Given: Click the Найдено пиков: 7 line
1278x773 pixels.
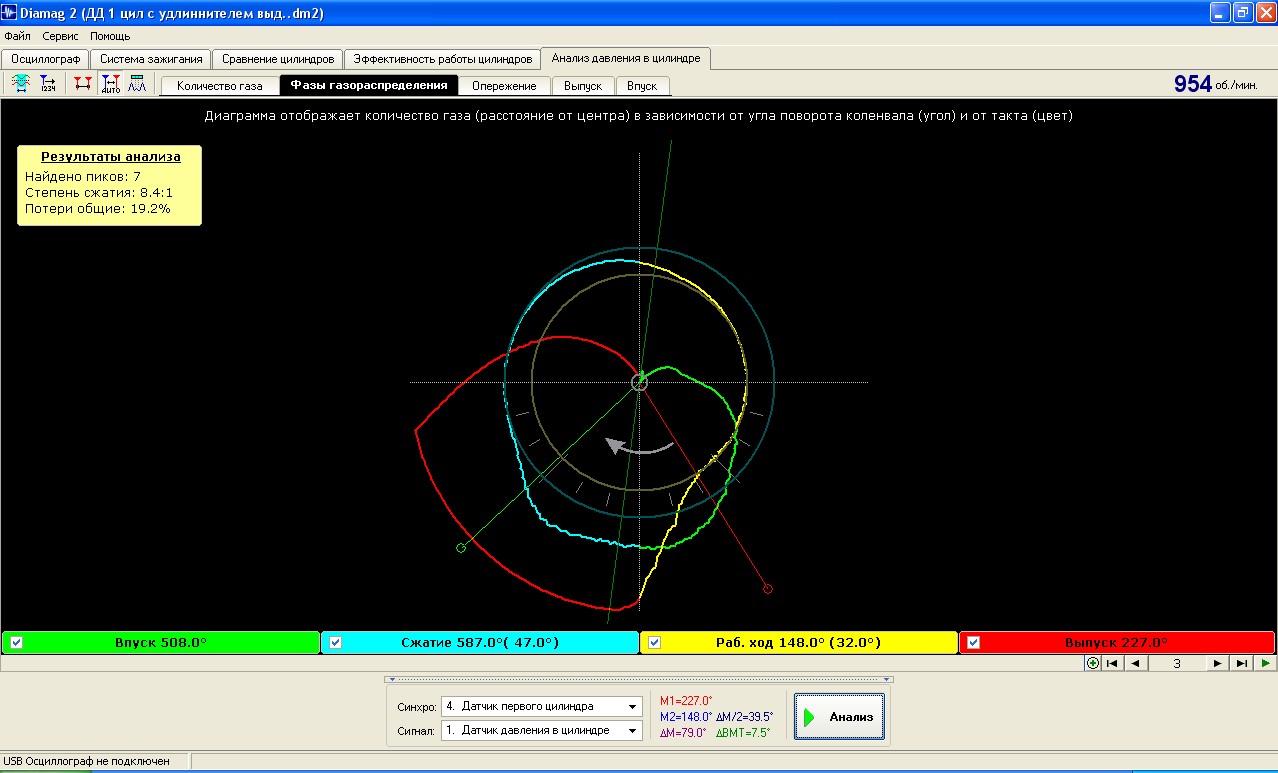Looking at the screenshot, I should click(83, 176).
